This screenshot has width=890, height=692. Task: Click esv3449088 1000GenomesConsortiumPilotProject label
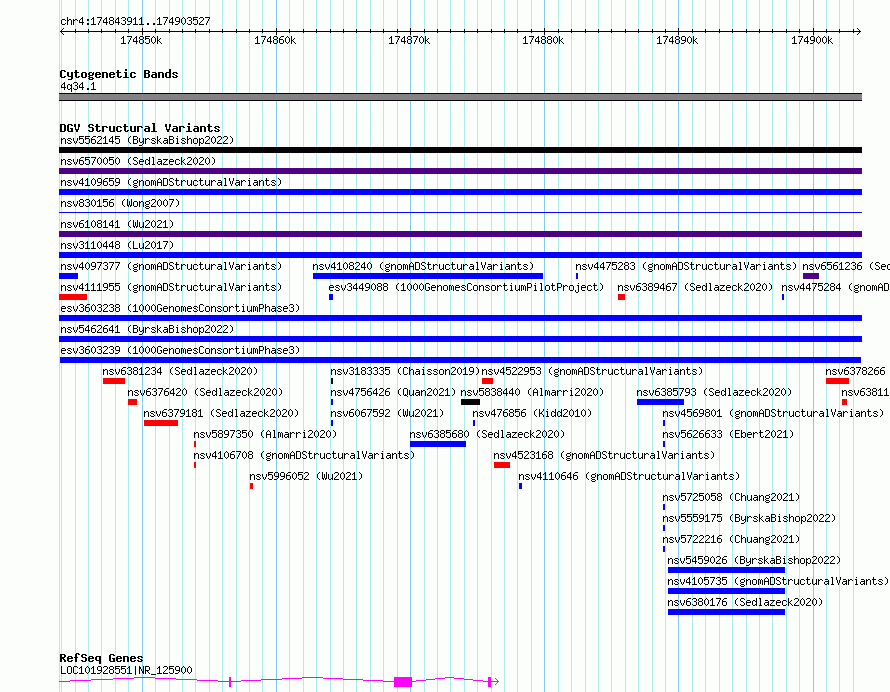point(466,287)
